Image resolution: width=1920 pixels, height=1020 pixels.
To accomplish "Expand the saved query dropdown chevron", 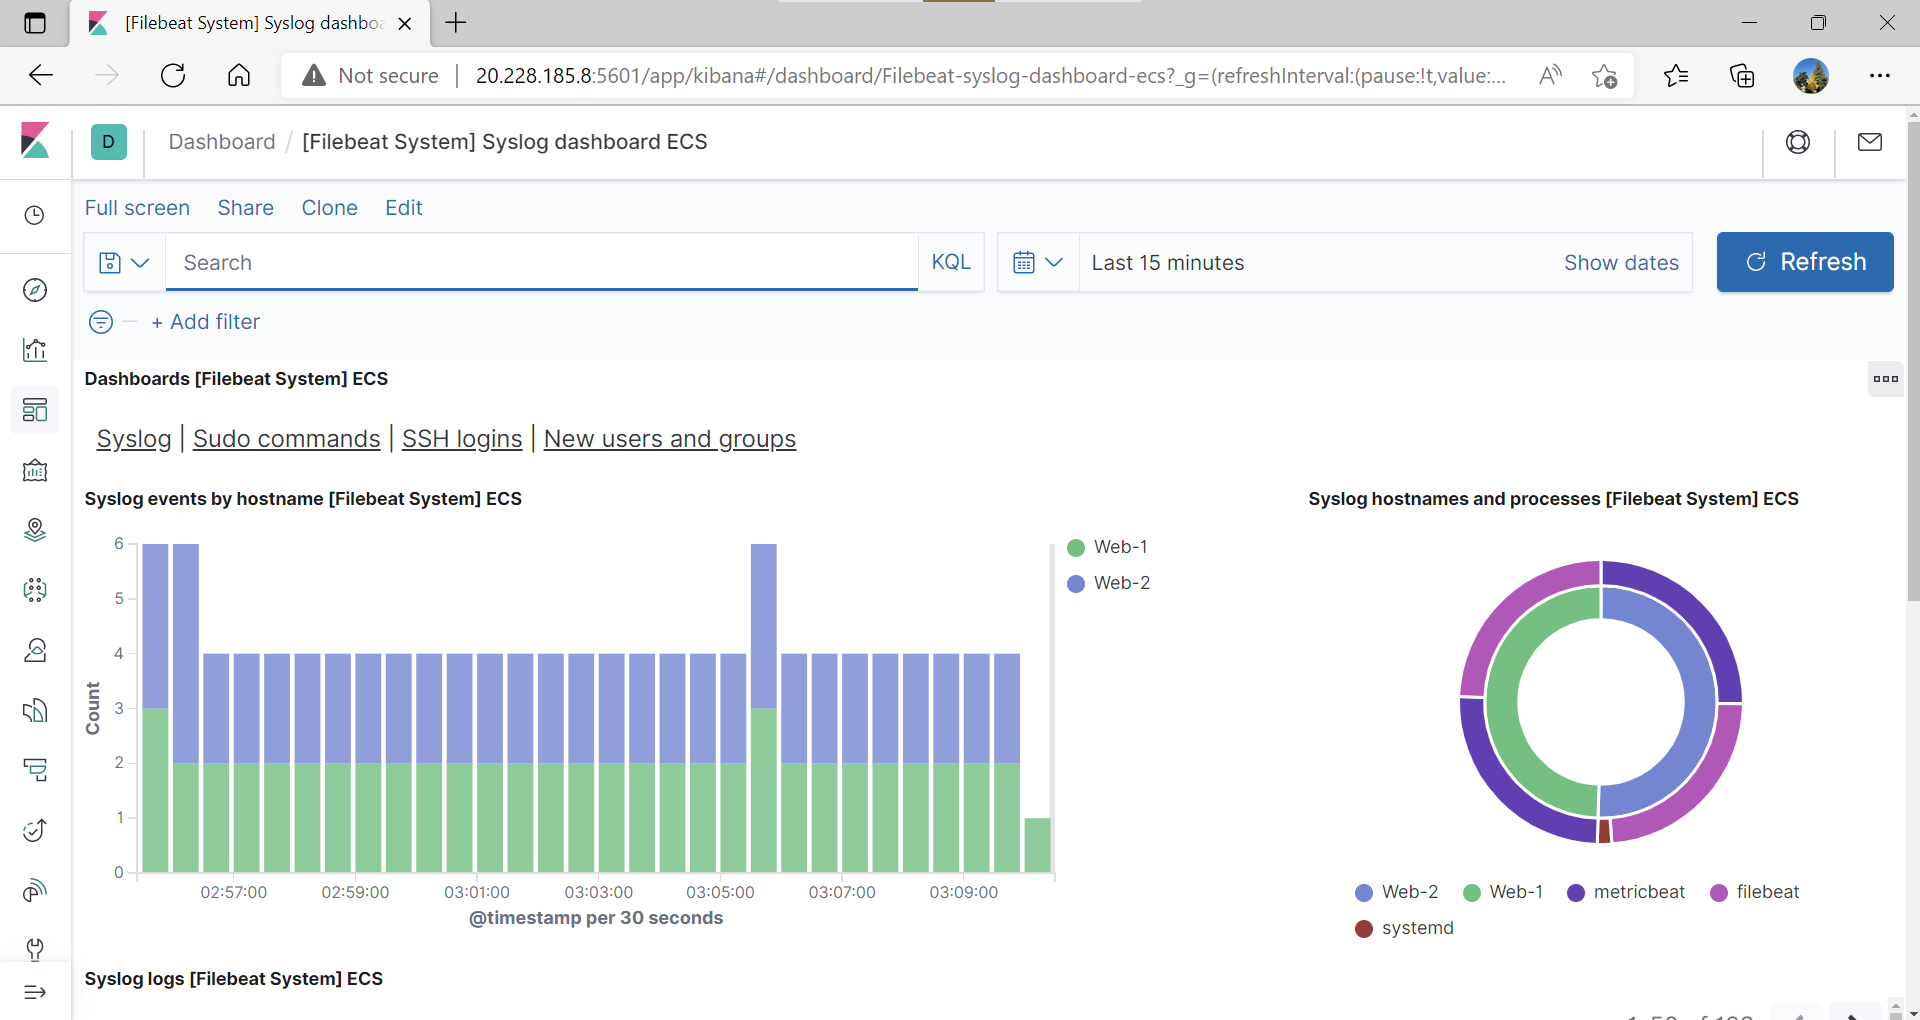I will tap(140, 262).
